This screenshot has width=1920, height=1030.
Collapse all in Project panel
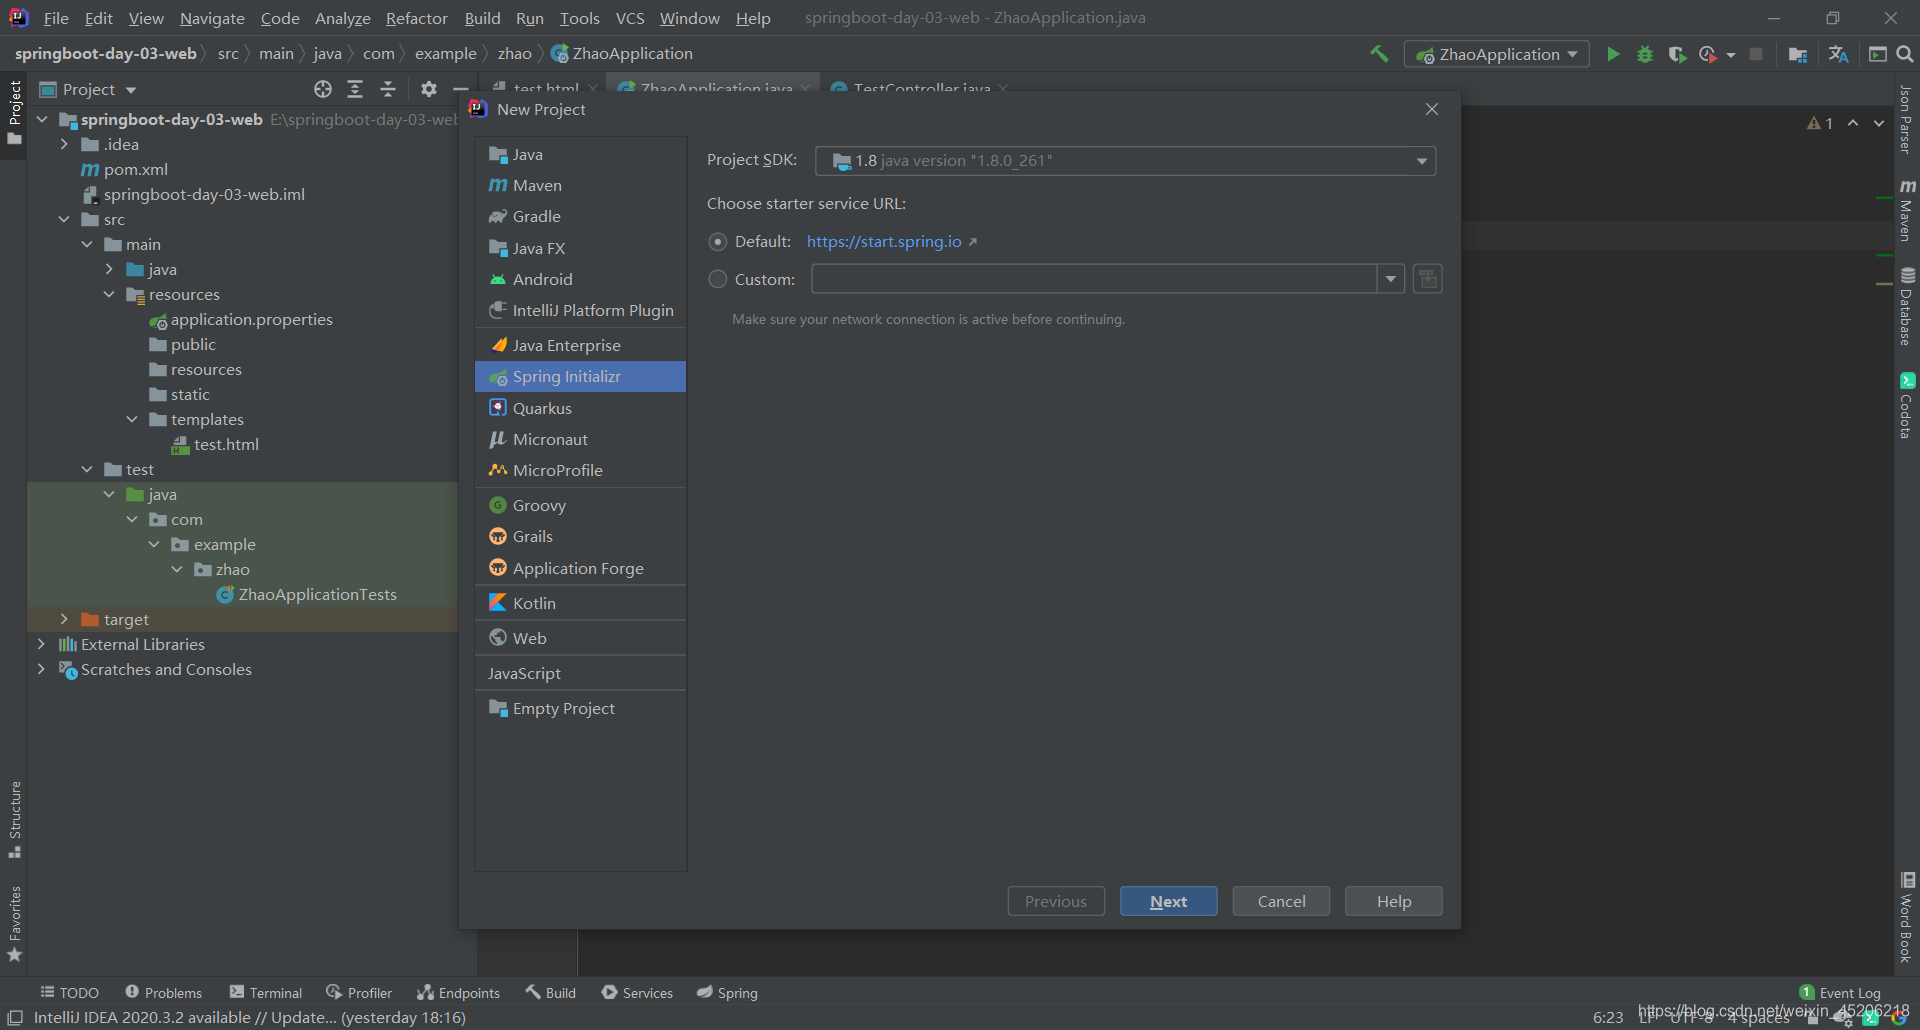pyautogui.click(x=388, y=89)
